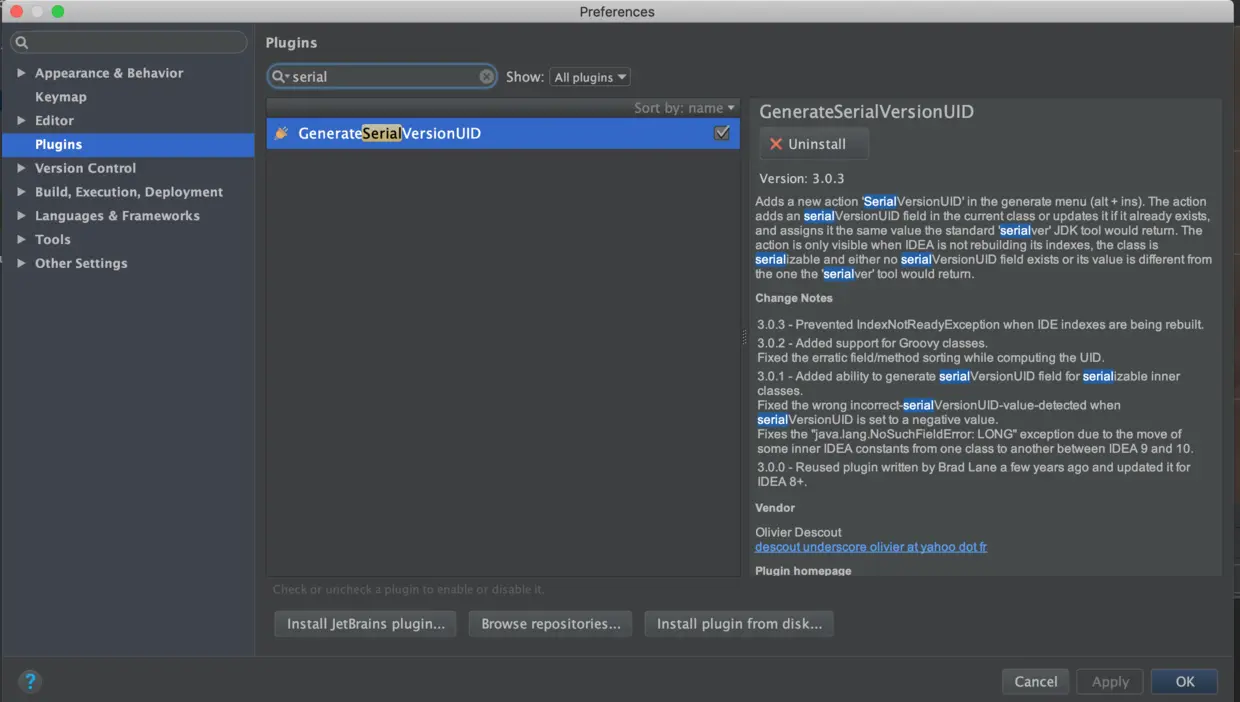Open Version Control settings
This screenshot has width=1240, height=702.
(85, 168)
